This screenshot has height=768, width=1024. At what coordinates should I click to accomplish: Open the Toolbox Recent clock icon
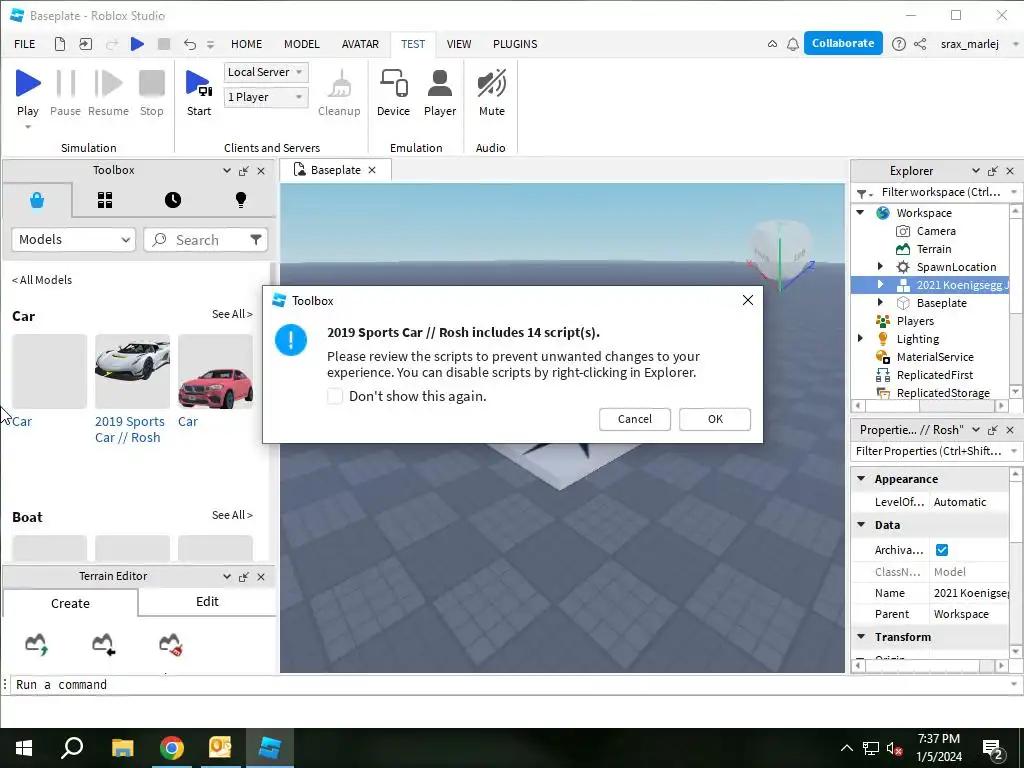[172, 200]
